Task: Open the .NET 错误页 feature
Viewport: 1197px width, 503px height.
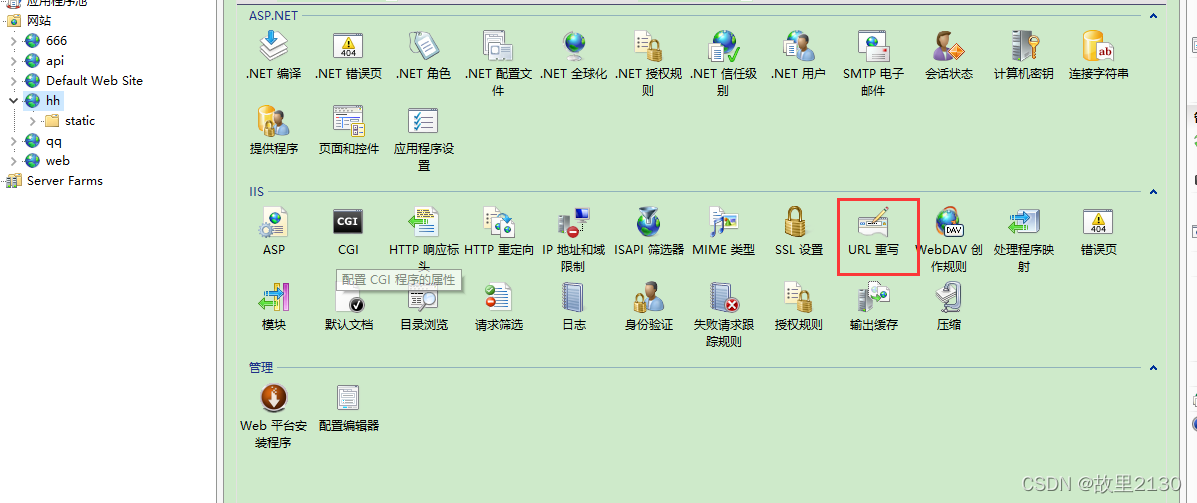Action: pos(348,57)
